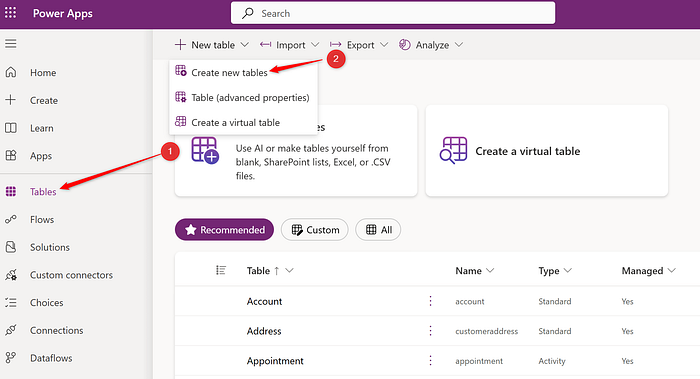This screenshot has width=700, height=379.
Task: Click the Dataflows icon in the sidebar
Action: [x=11, y=358]
